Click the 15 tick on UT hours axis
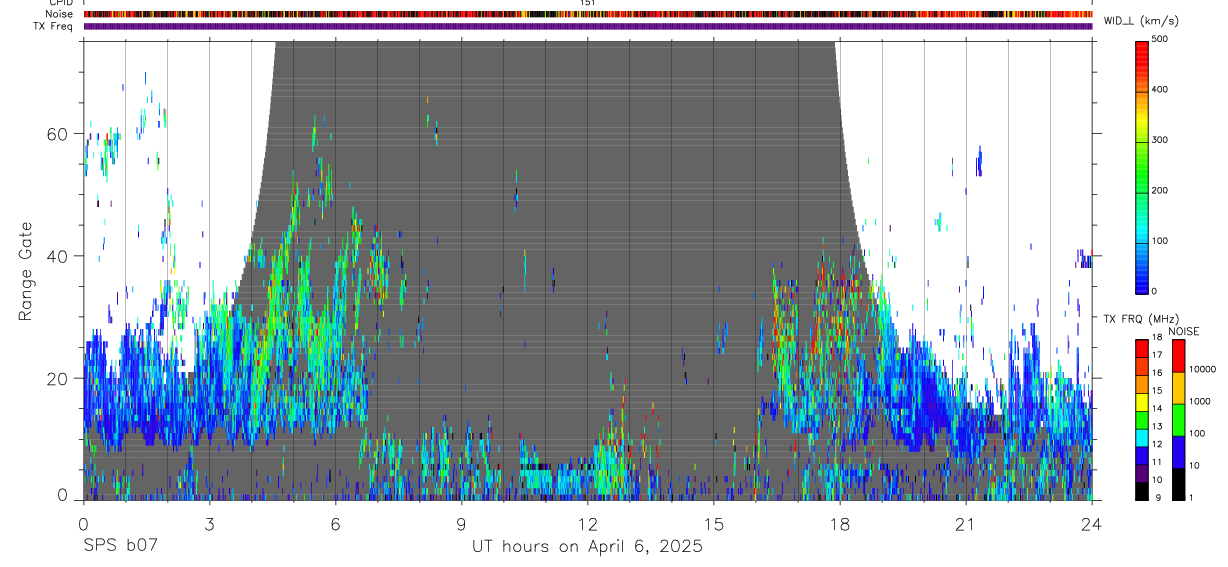This screenshot has width=1228, height=567. click(x=713, y=524)
